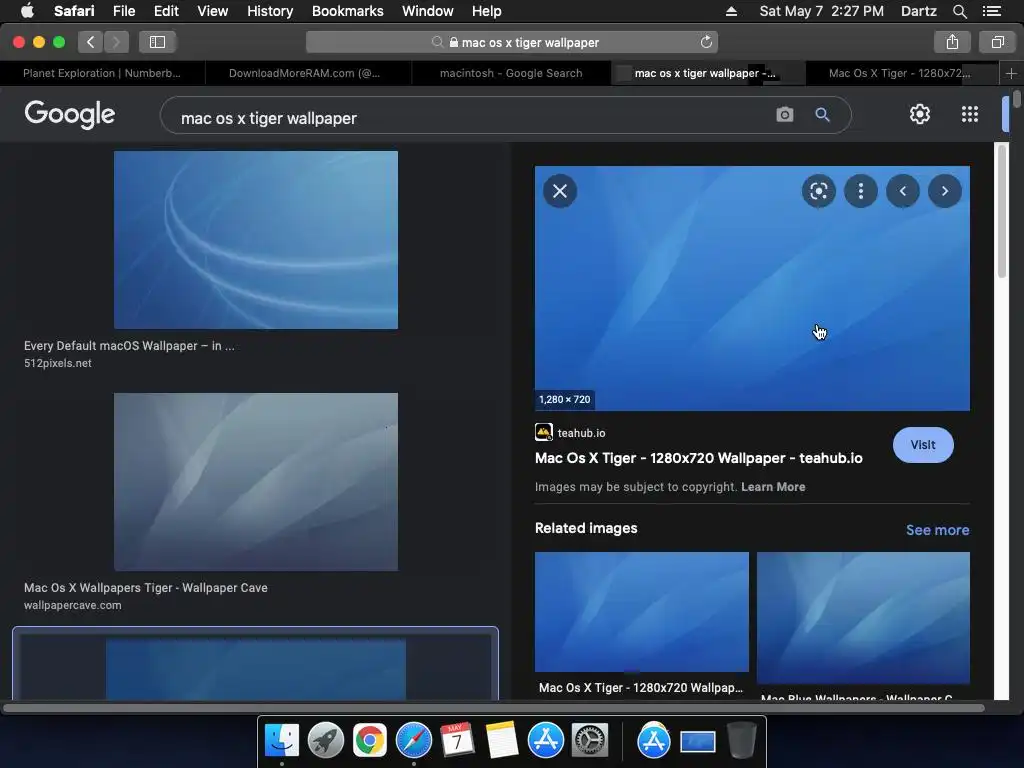
Task: Open the Wallpaper Cave gray Tiger thumbnail
Action: (255, 482)
